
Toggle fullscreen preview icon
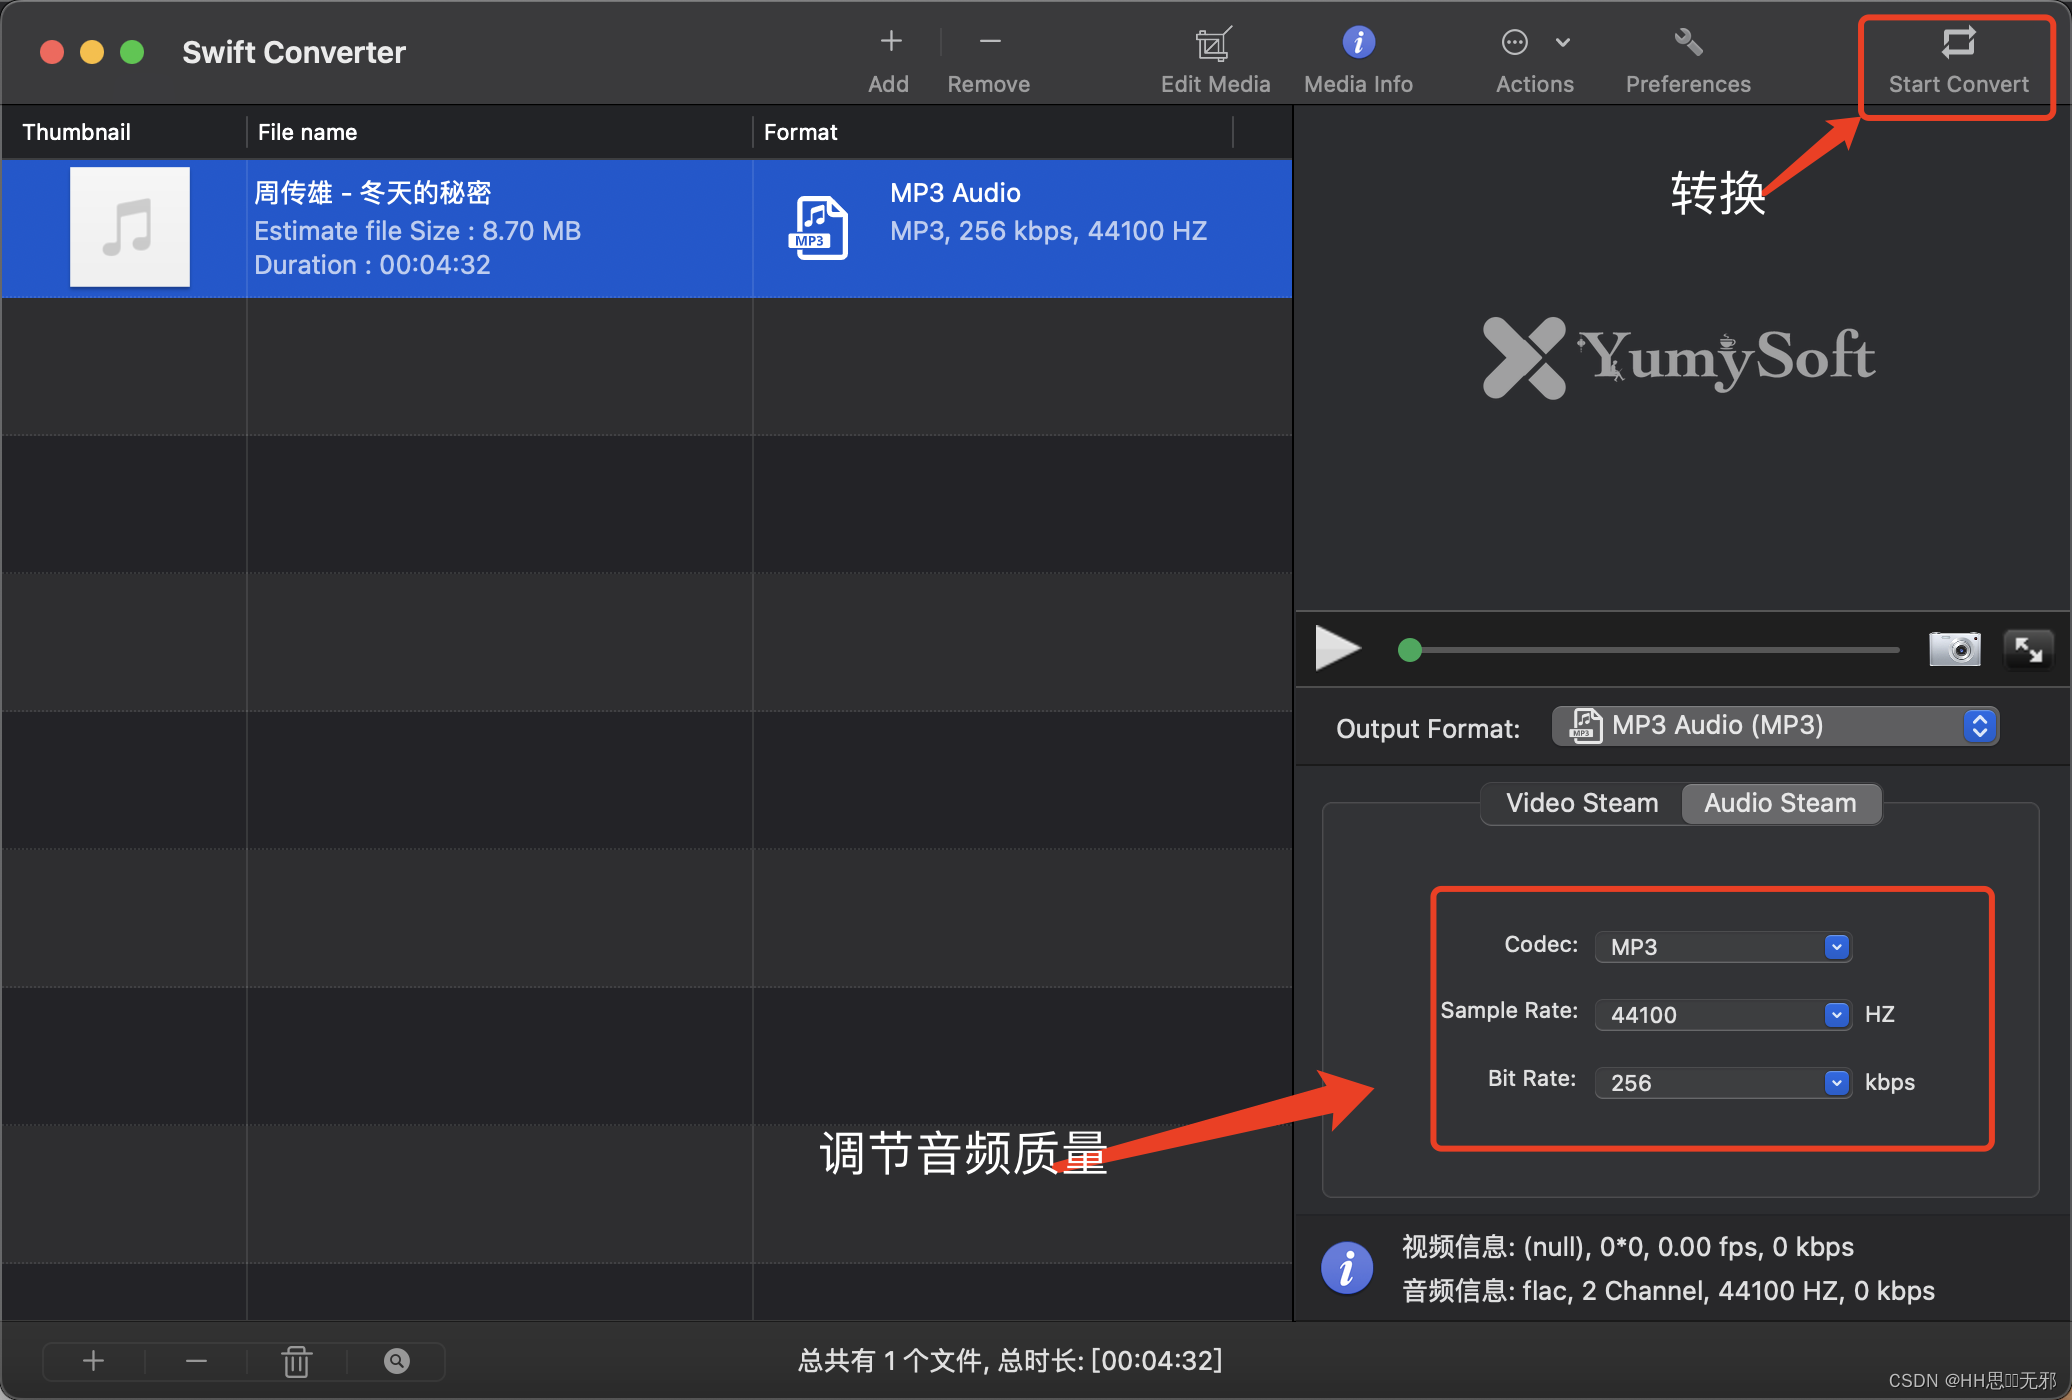pyautogui.click(x=2028, y=649)
